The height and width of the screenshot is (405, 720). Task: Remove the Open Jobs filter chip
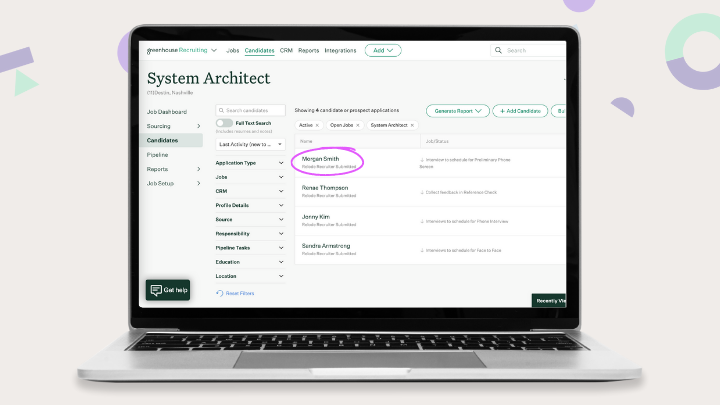(358, 125)
